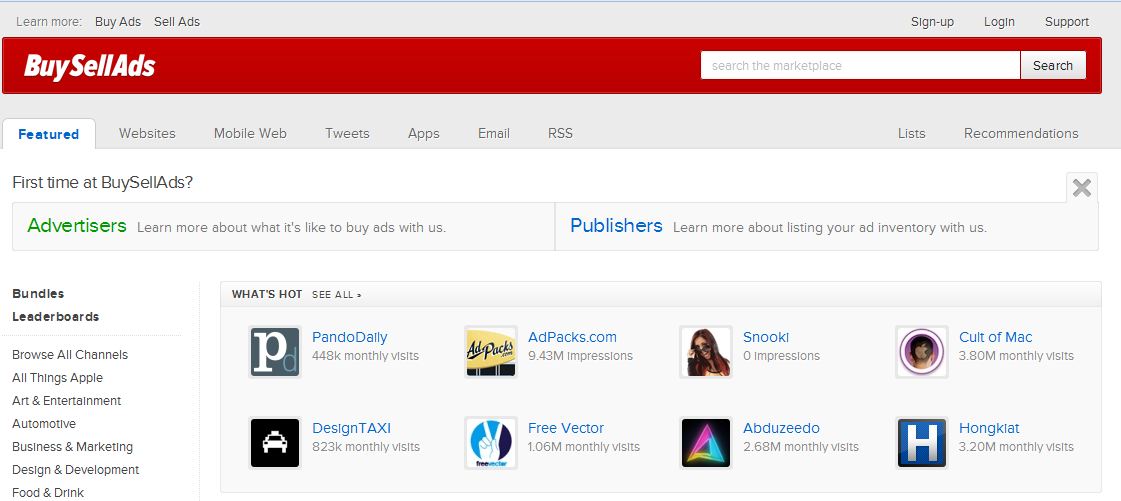
Task: Click the DesignTAXI taxi icon
Action: (275, 443)
